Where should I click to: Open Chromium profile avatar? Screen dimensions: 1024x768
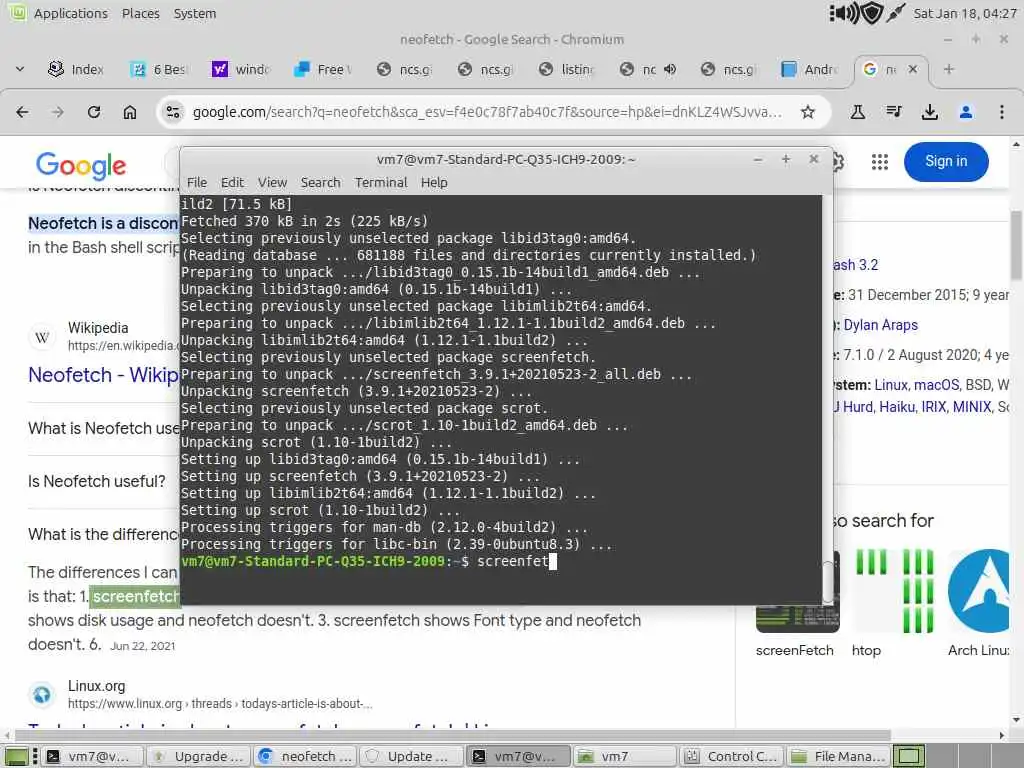coord(965,112)
